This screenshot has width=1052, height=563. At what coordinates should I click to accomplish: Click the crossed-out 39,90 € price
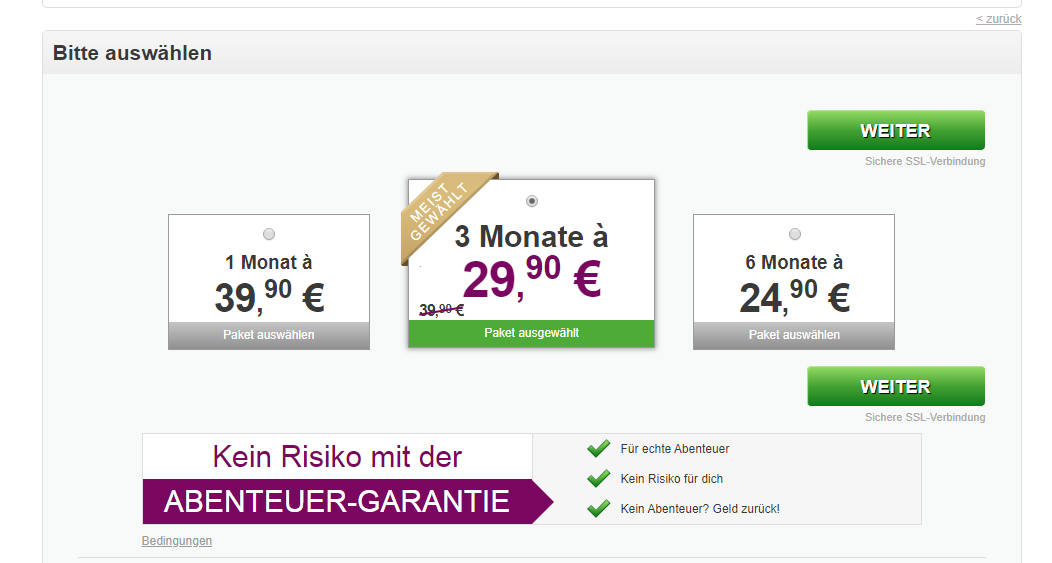point(441,310)
